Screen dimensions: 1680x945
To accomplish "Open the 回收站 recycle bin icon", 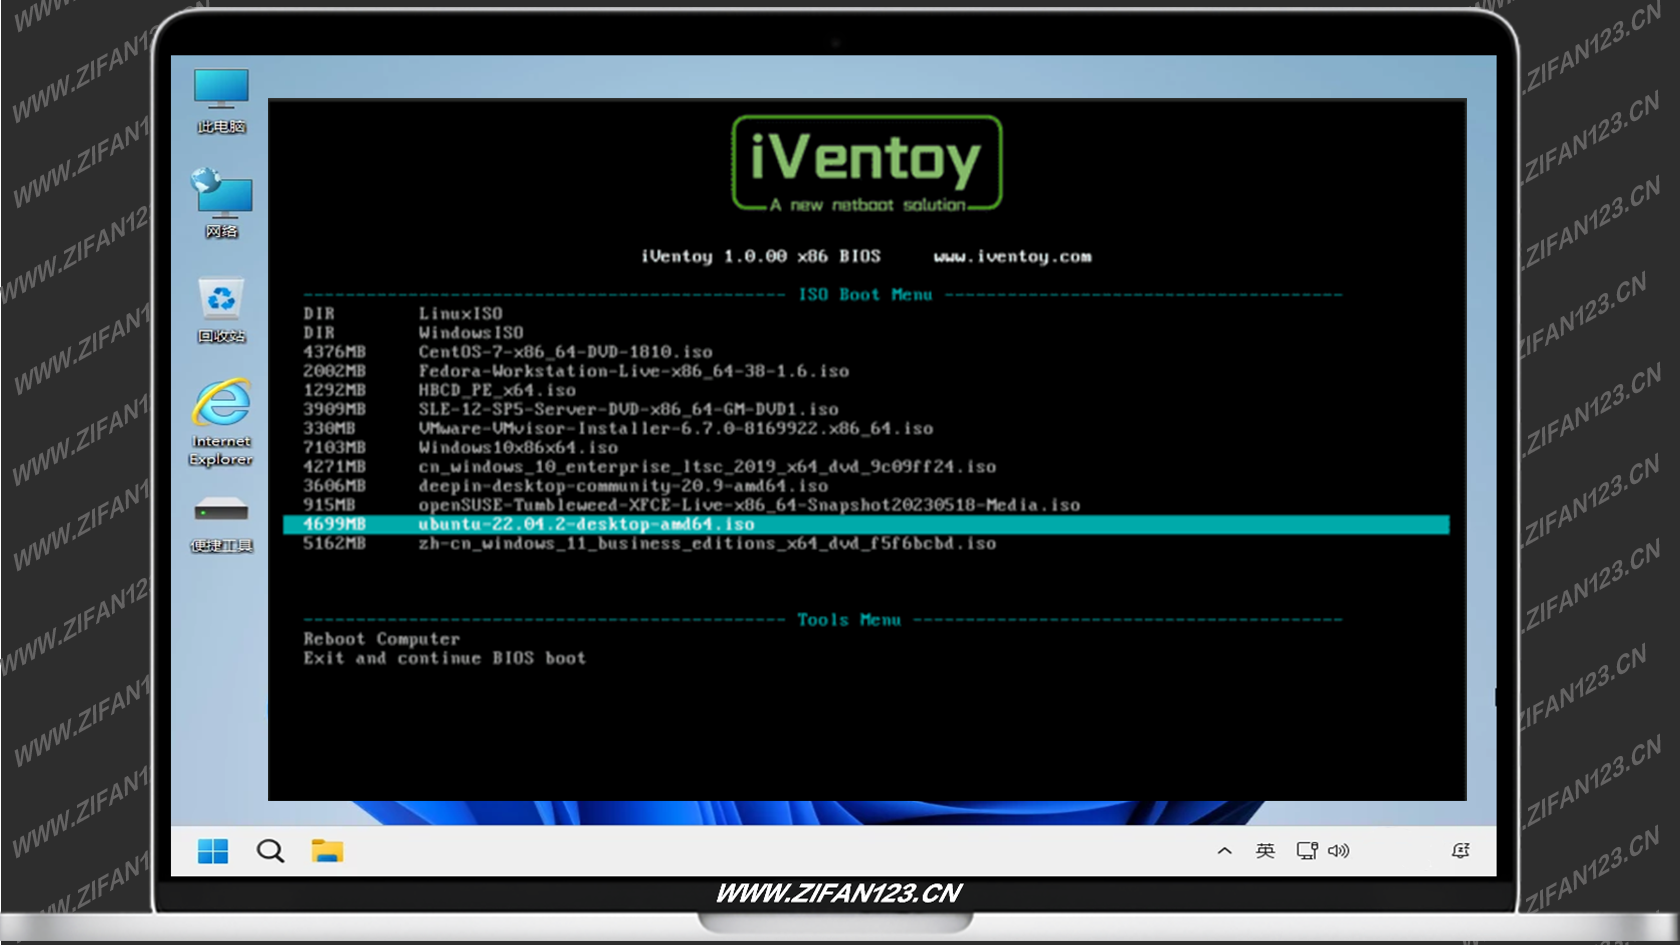I will [x=221, y=310].
